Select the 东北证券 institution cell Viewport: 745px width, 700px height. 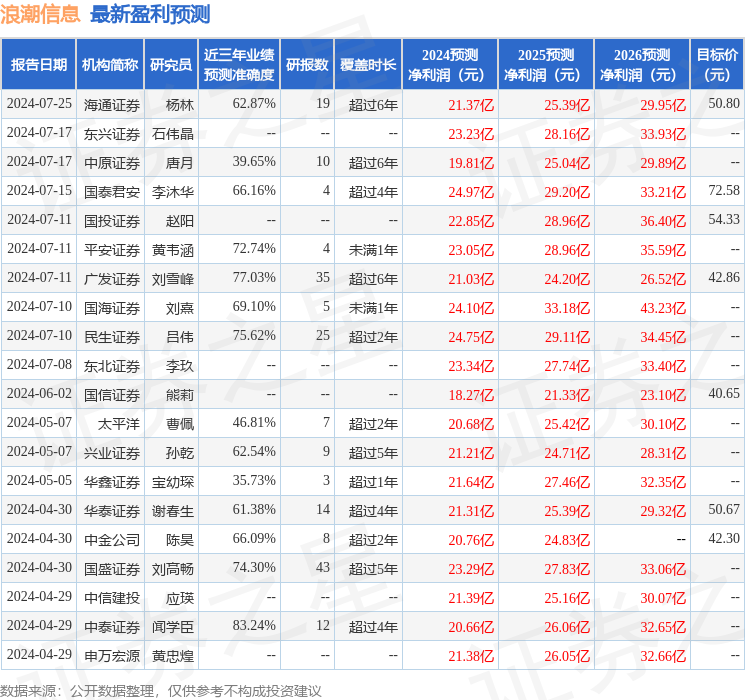(112, 366)
